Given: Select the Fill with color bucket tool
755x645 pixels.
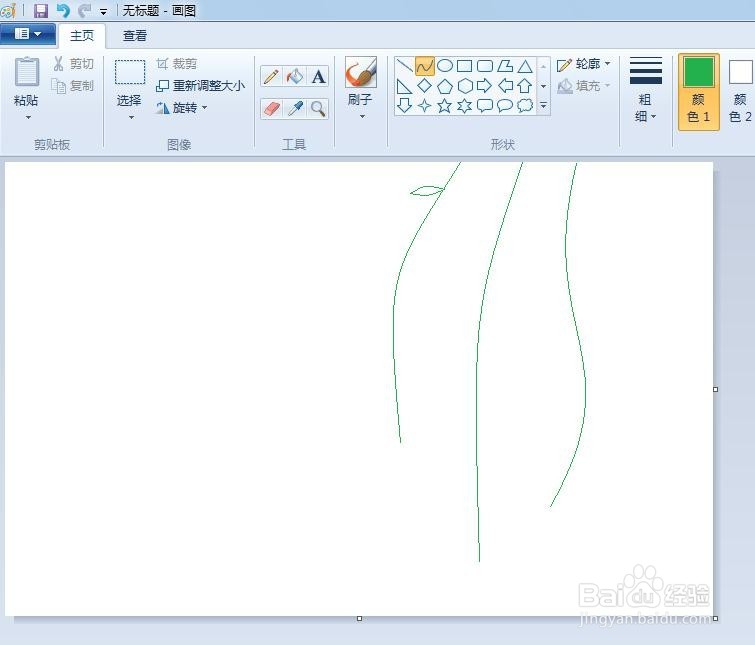Looking at the screenshot, I should point(295,76).
